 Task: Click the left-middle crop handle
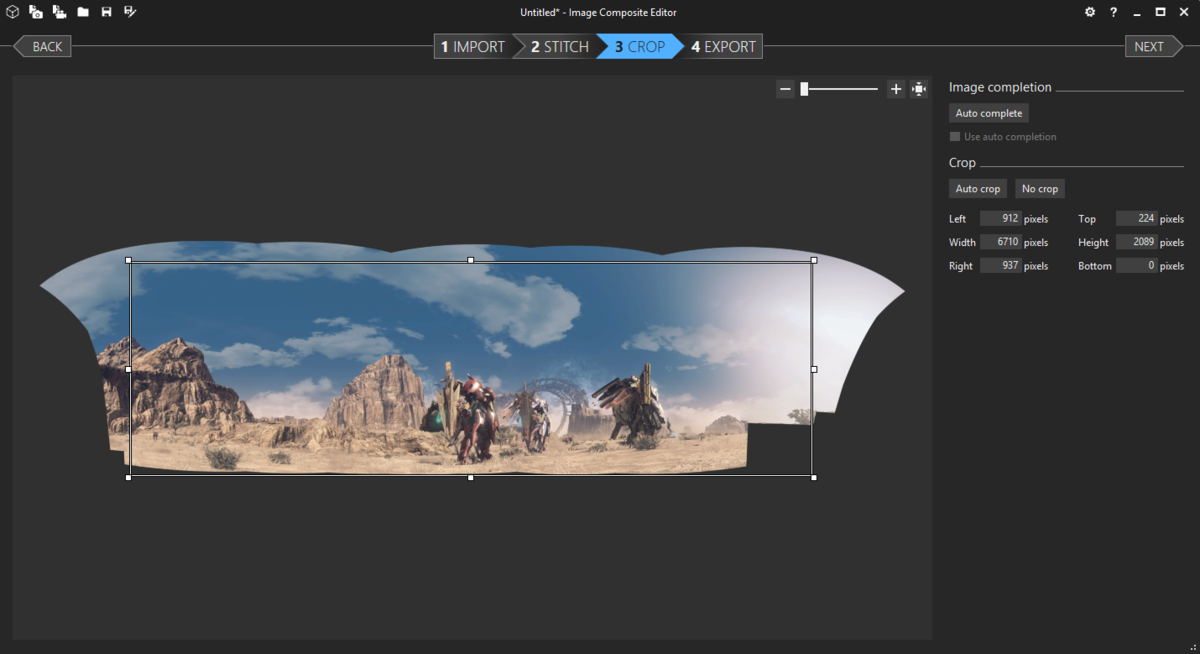(129, 369)
